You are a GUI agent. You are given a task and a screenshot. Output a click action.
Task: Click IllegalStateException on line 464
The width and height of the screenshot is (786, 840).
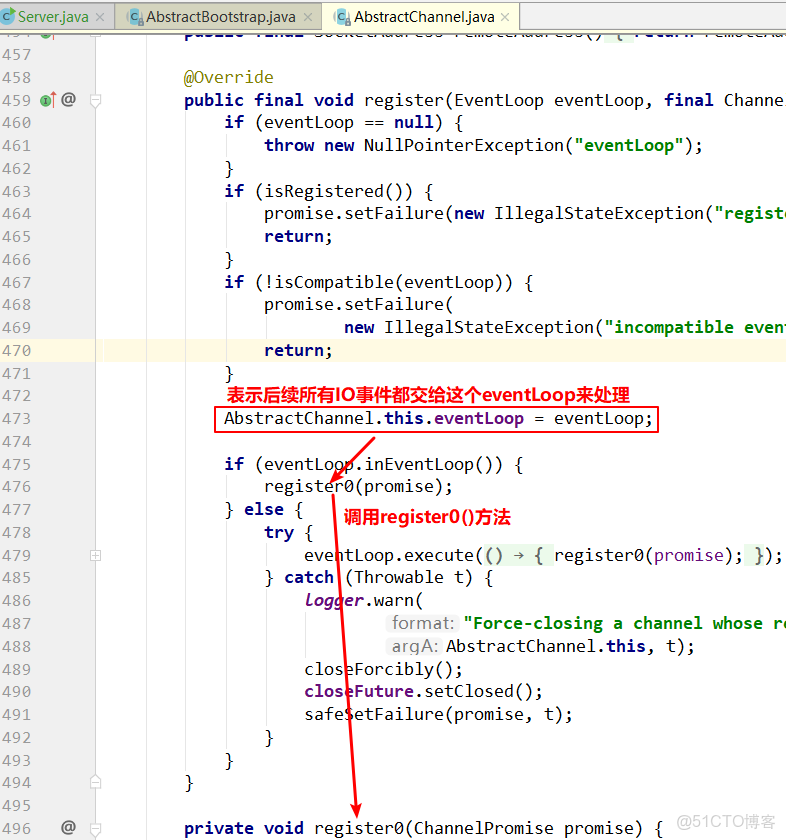(598, 214)
